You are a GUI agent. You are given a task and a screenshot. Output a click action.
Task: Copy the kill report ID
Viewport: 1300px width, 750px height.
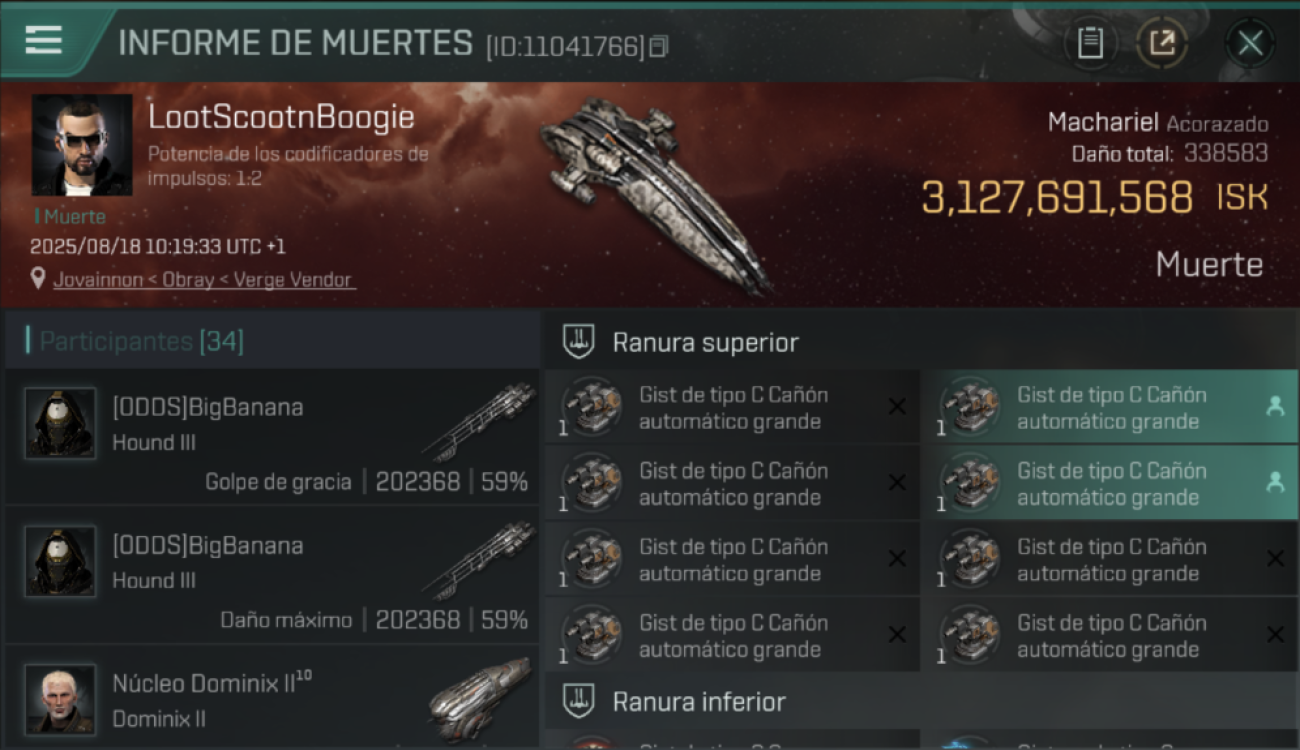click(x=658, y=46)
